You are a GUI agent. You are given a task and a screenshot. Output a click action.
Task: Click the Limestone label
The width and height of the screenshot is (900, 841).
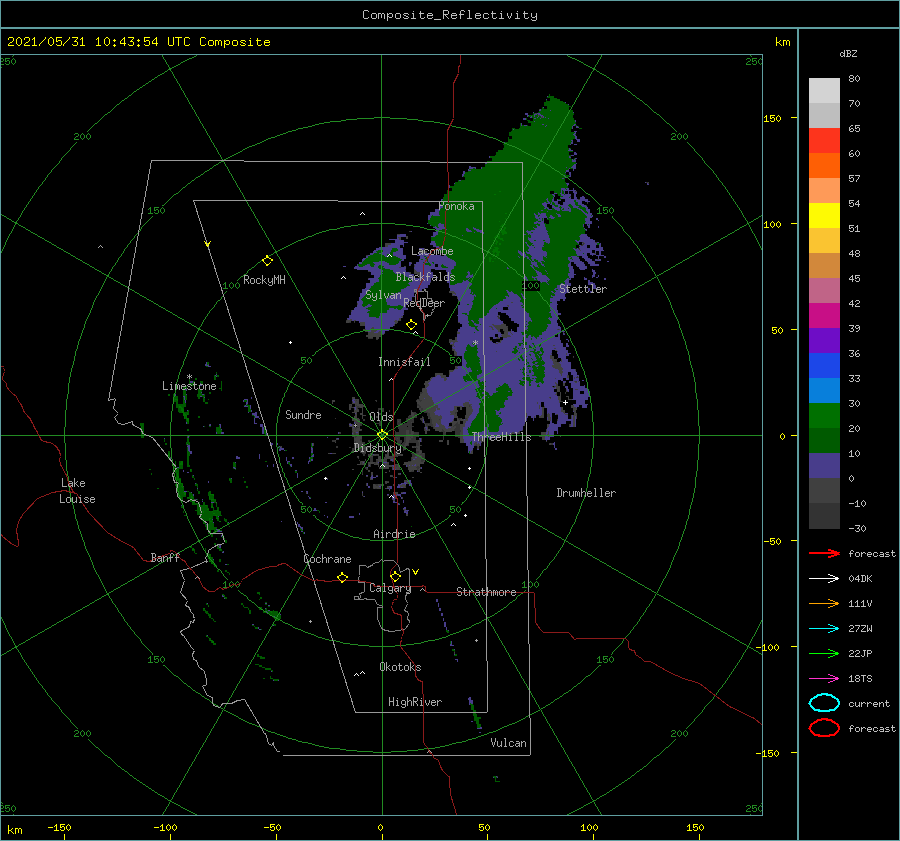(189, 386)
